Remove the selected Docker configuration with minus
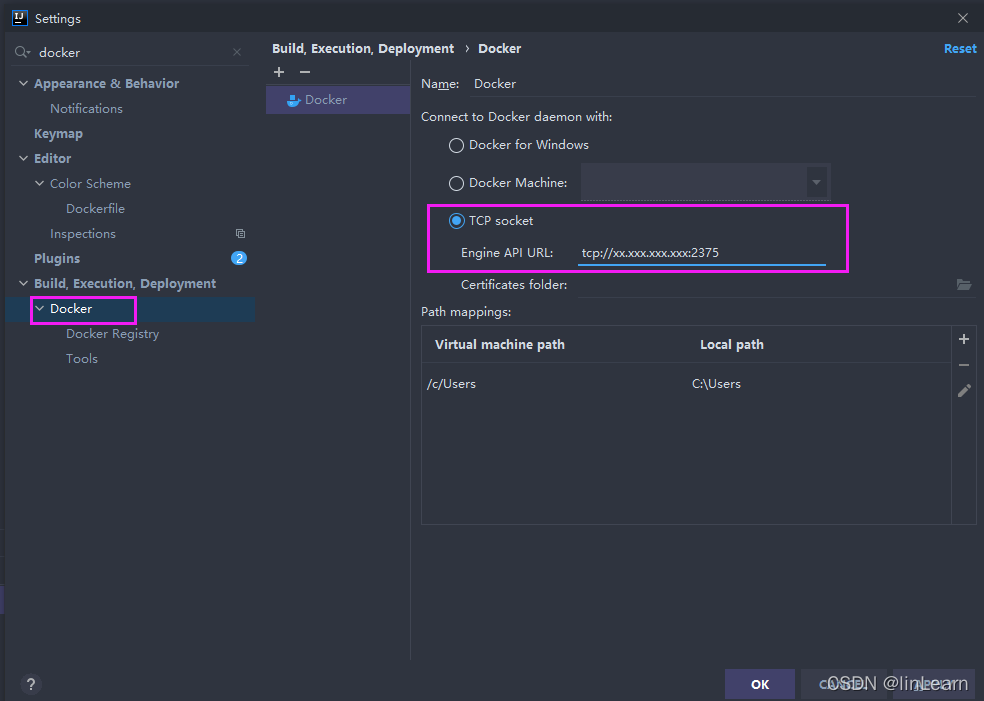 (x=305, y=72)
